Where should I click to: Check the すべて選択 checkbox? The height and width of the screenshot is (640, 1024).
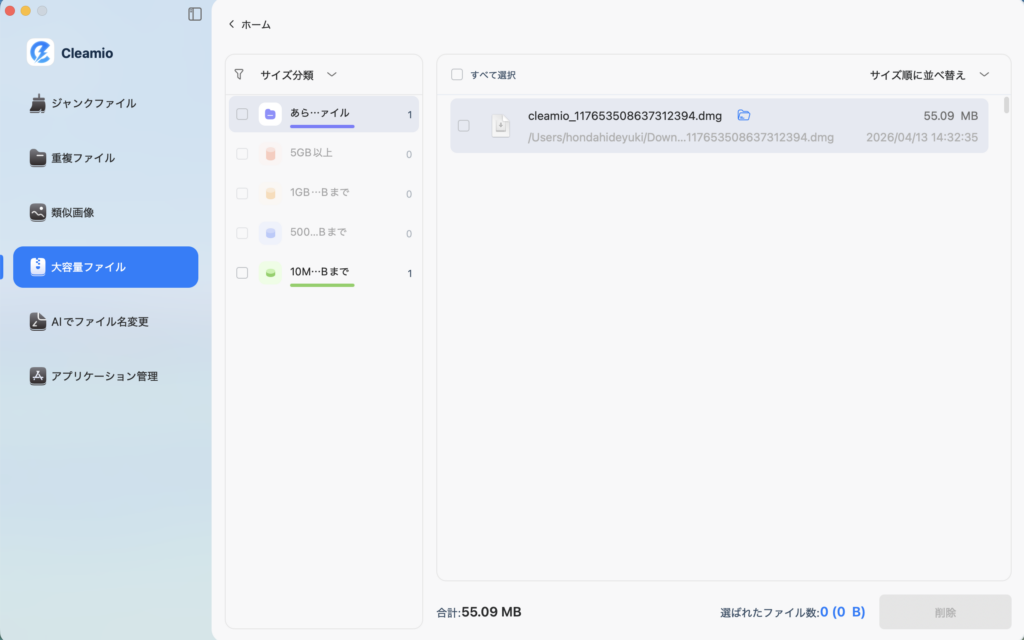[457, 75]
